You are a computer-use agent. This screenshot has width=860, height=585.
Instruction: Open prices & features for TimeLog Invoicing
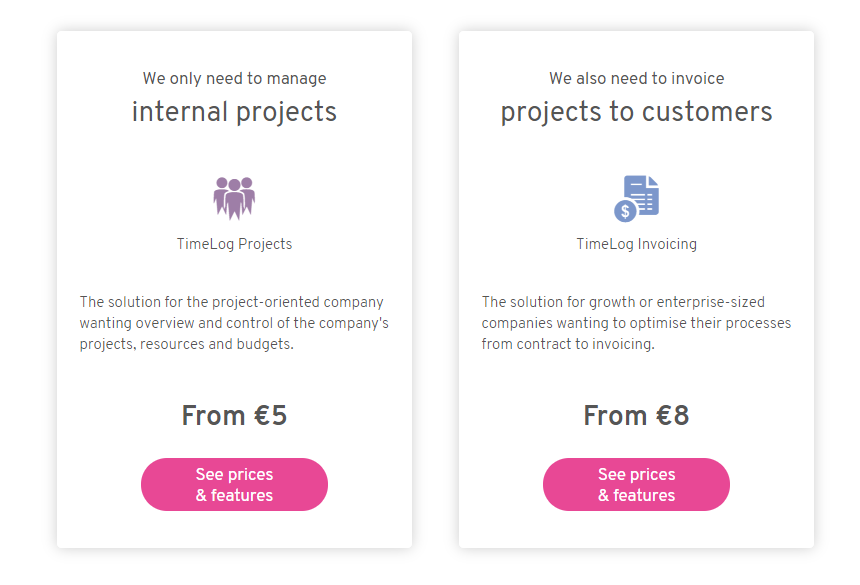[x=636, y=485]
